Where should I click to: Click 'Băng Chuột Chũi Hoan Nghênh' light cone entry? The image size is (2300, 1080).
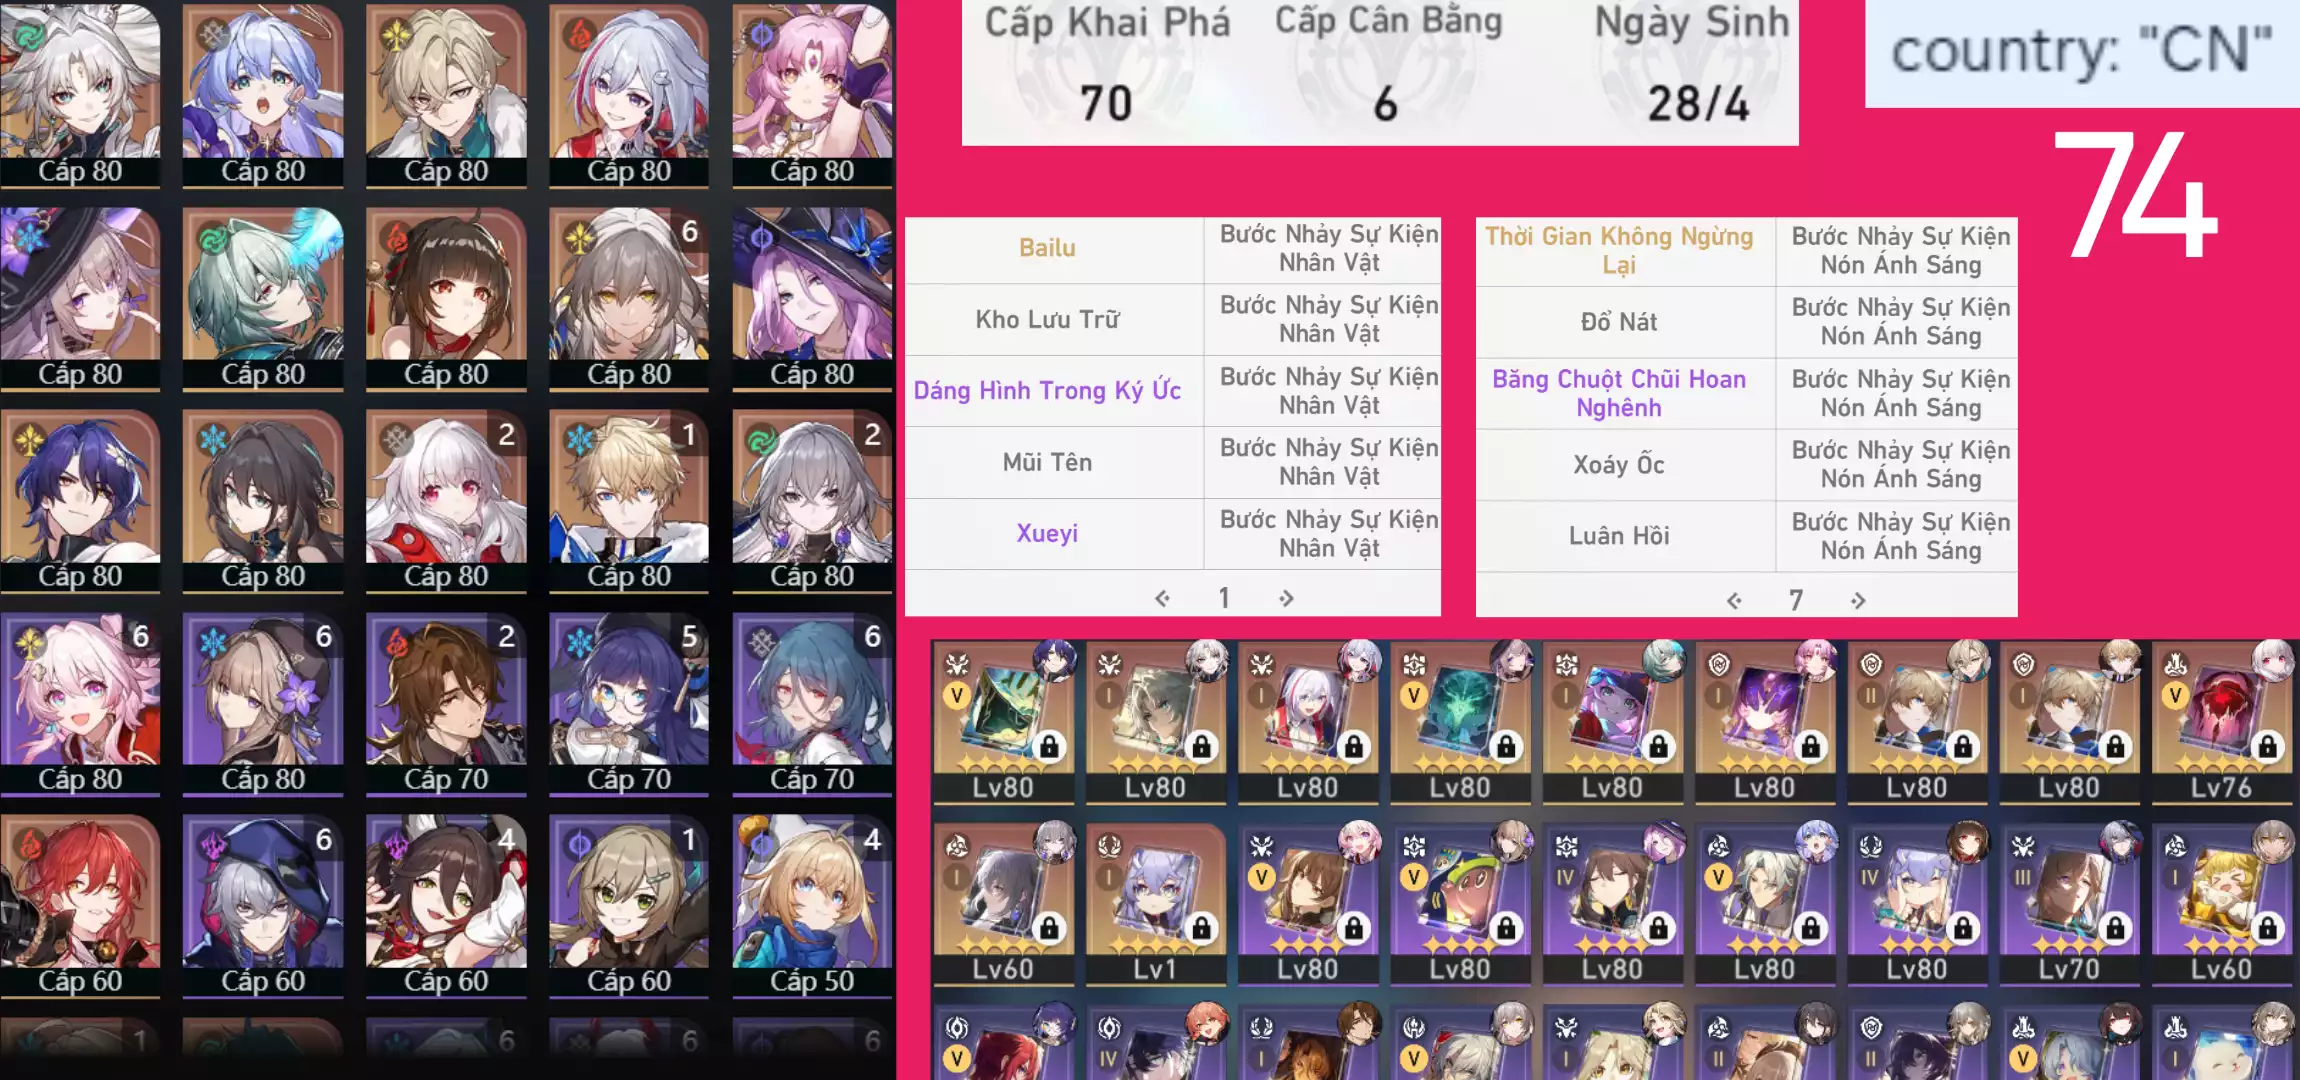tap(1619, 393)
